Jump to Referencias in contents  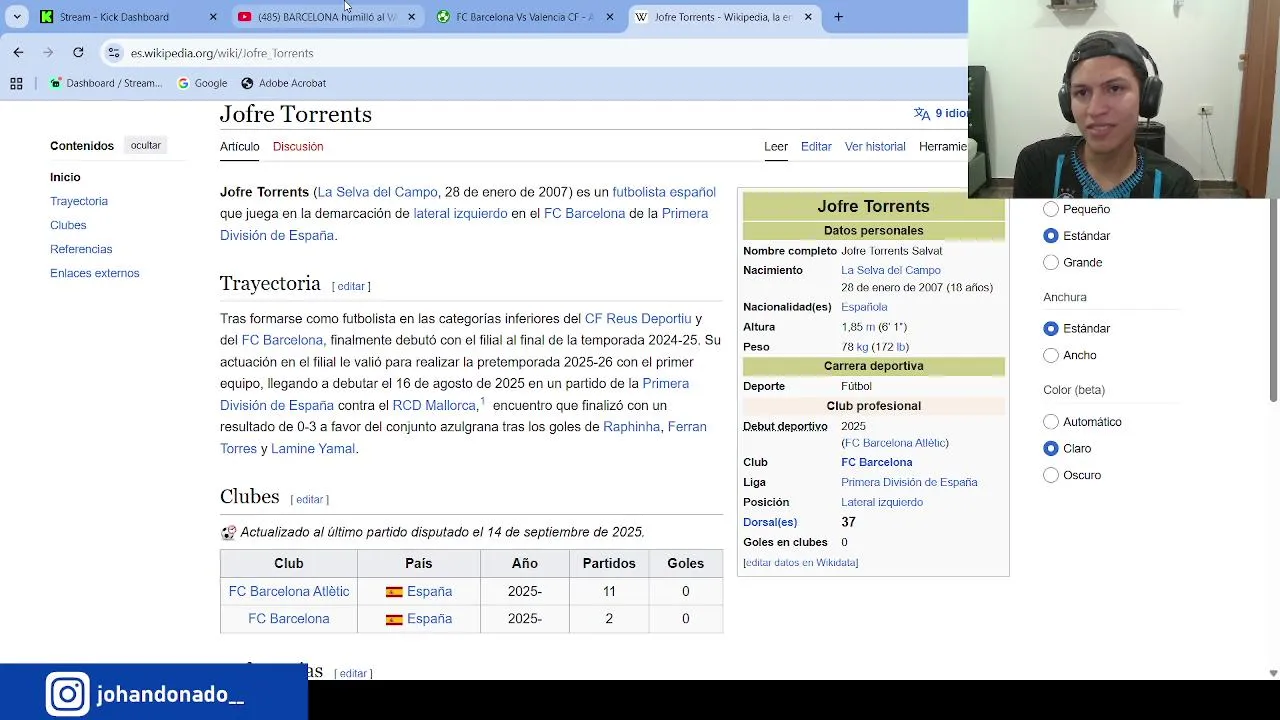pyautogui.click(x=81, y=249)
